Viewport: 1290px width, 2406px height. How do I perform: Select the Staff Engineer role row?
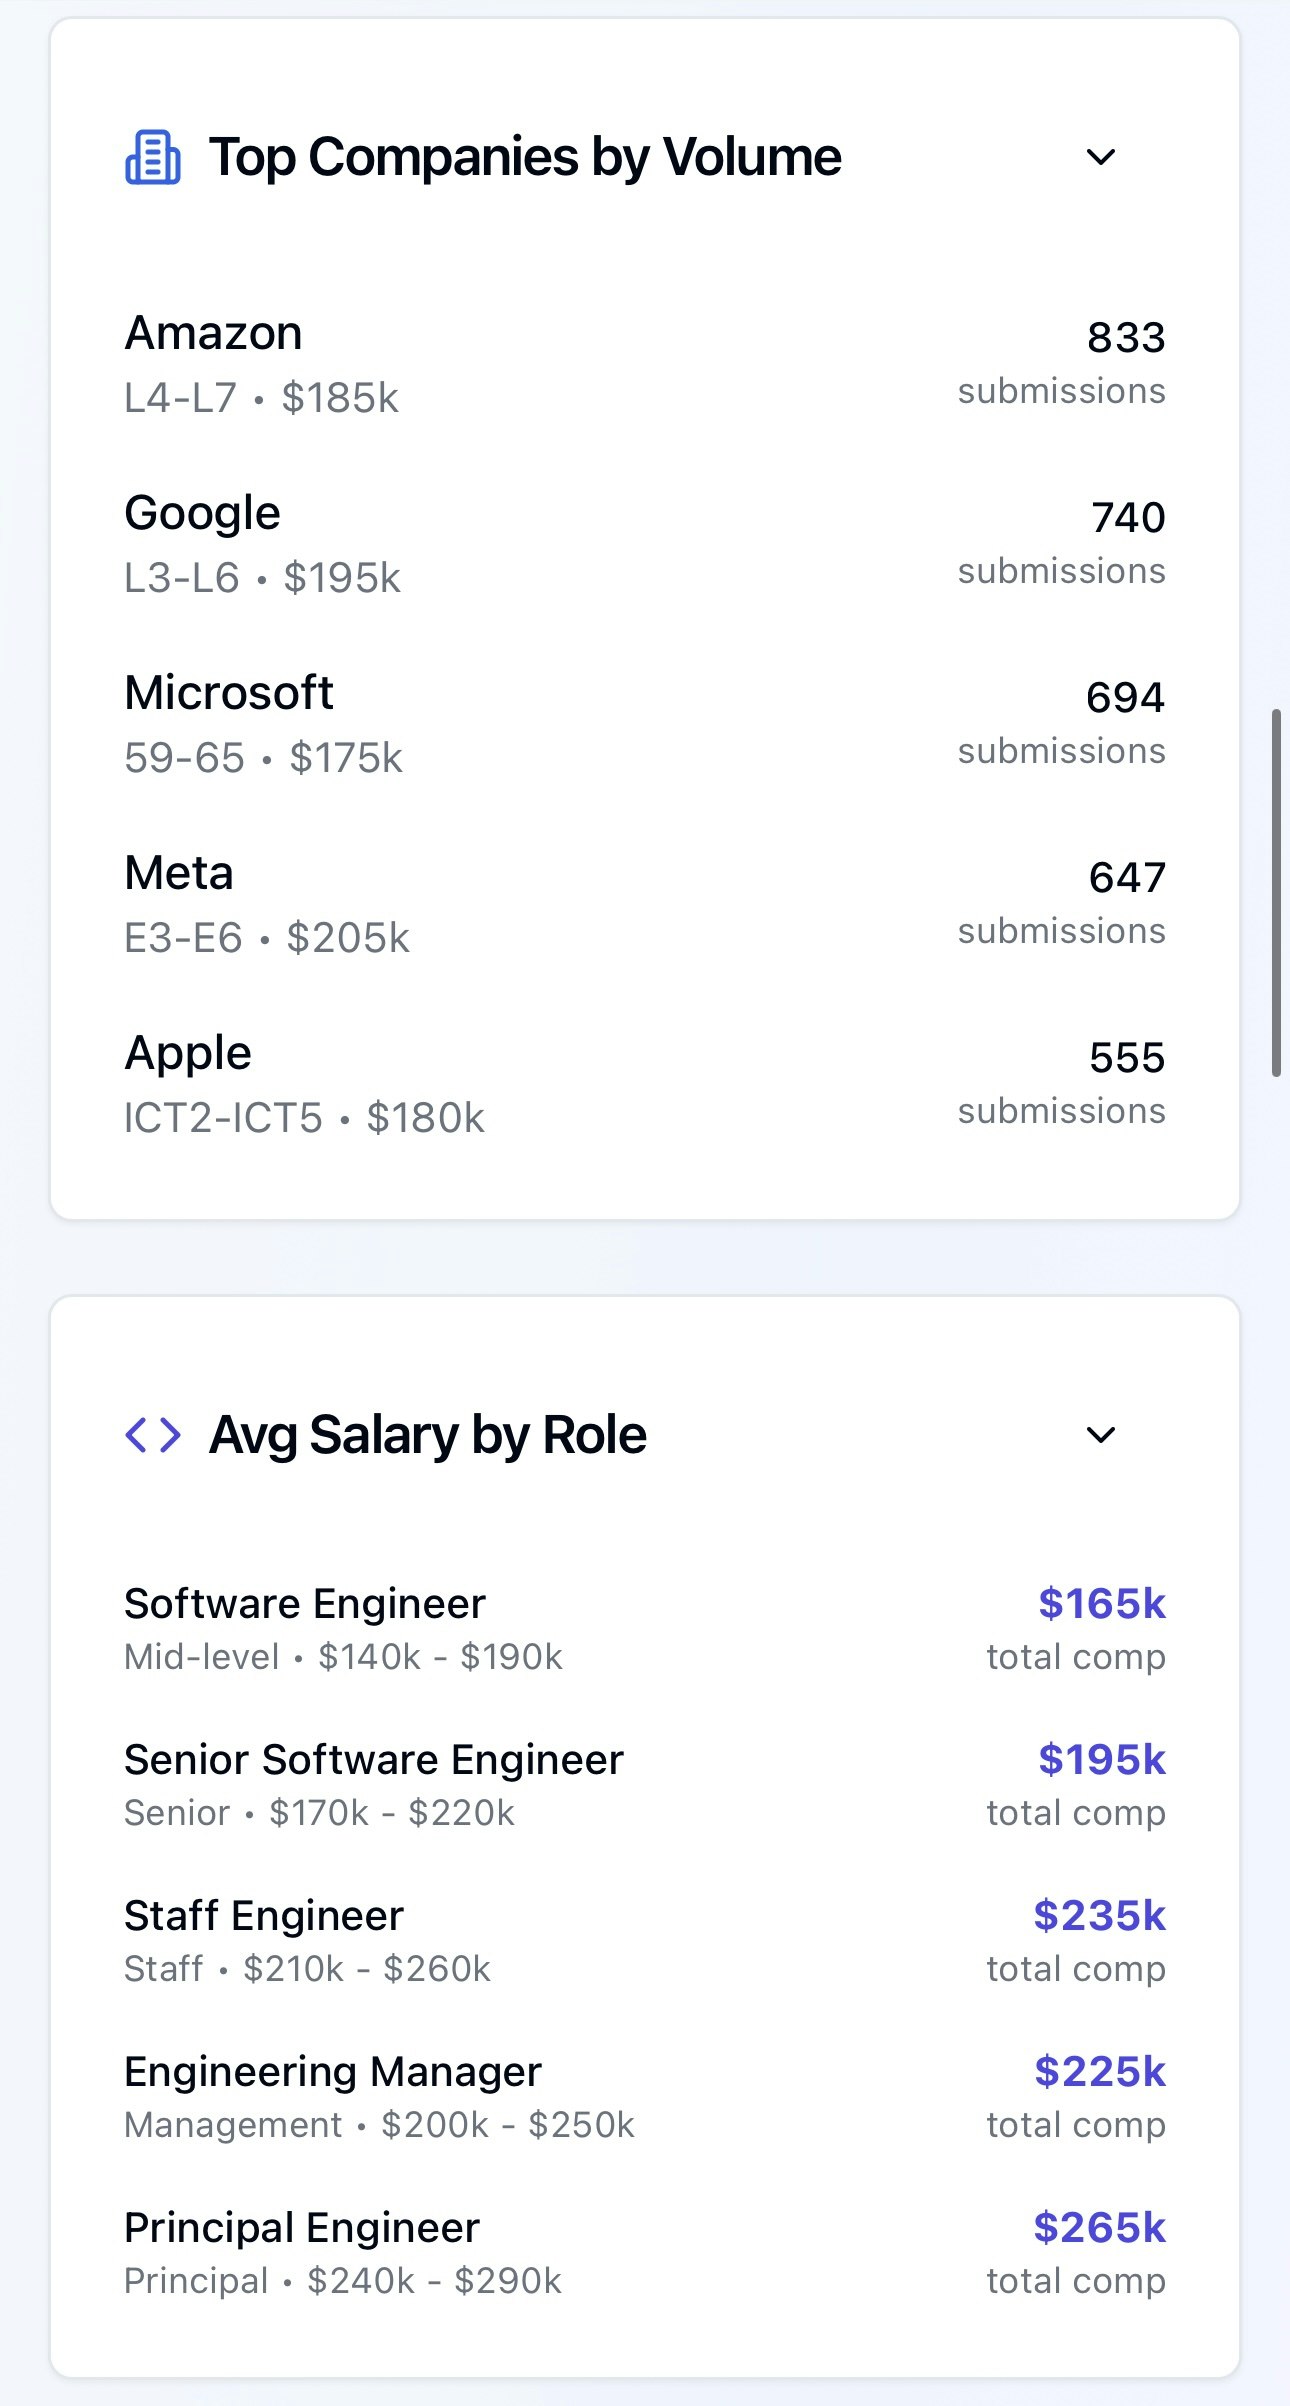pos(645,1940)
